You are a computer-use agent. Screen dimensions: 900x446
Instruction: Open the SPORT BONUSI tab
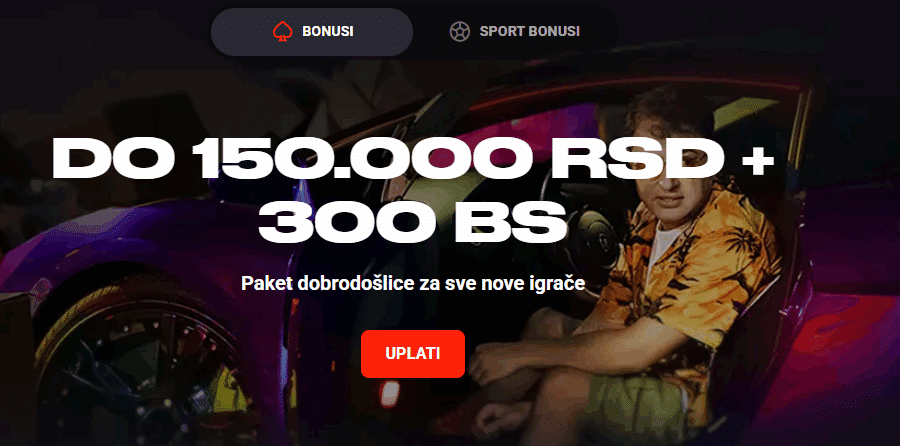[514, 32]
